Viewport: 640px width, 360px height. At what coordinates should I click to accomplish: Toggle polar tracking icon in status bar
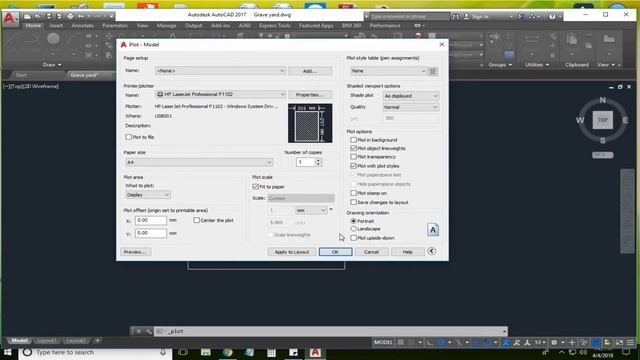pyautogui.click(x=441, y=342)
